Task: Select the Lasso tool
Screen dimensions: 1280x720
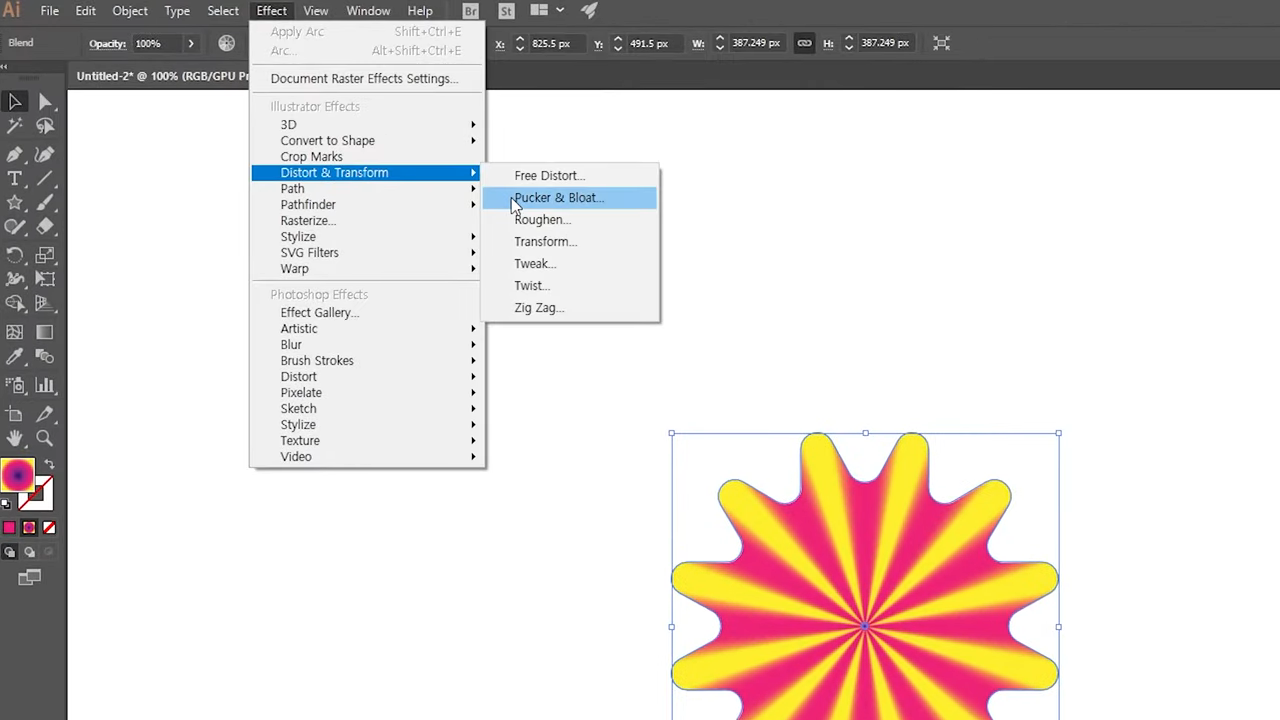Action: coord(45,126)
